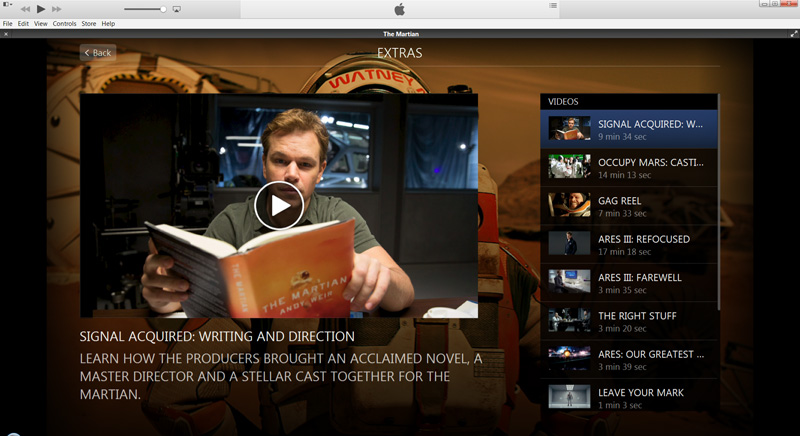The height and width of the screenshot is (436, 800).
Task: Click the 'OCCUPY MARS: CASTI...' title
Action: click(x=651, y=162)
